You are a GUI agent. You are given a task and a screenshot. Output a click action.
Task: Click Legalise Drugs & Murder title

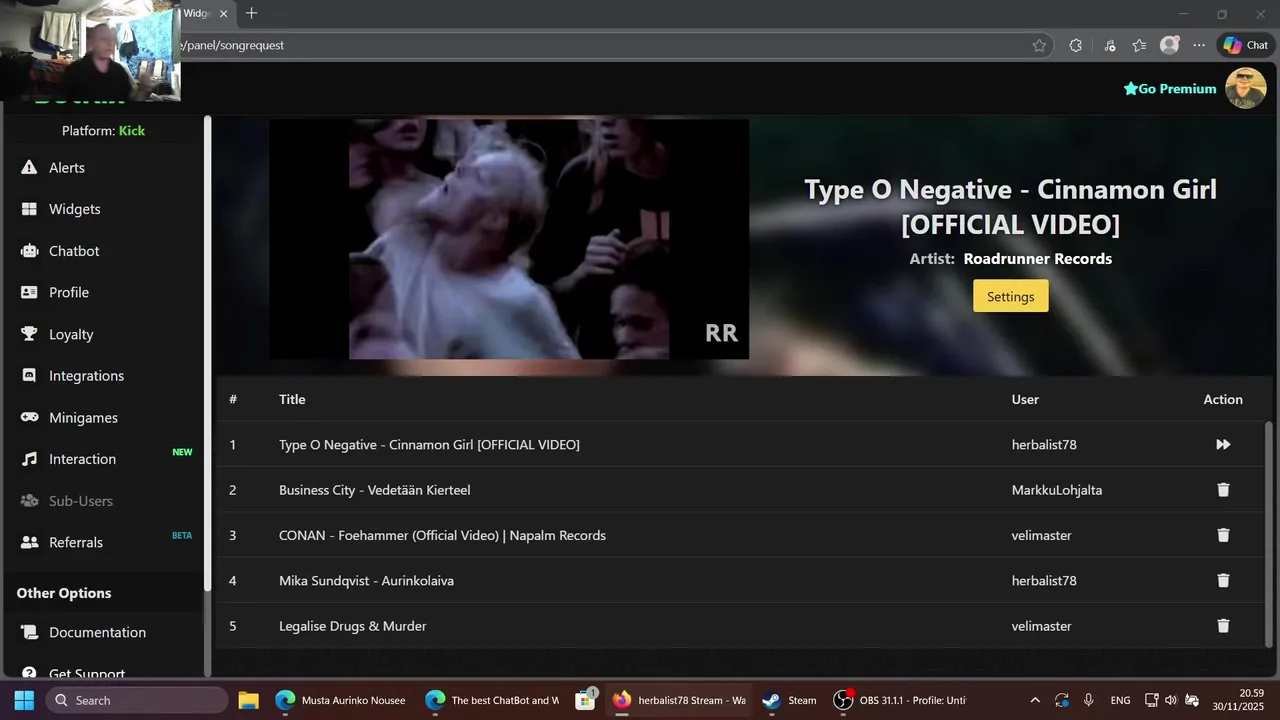352,626
